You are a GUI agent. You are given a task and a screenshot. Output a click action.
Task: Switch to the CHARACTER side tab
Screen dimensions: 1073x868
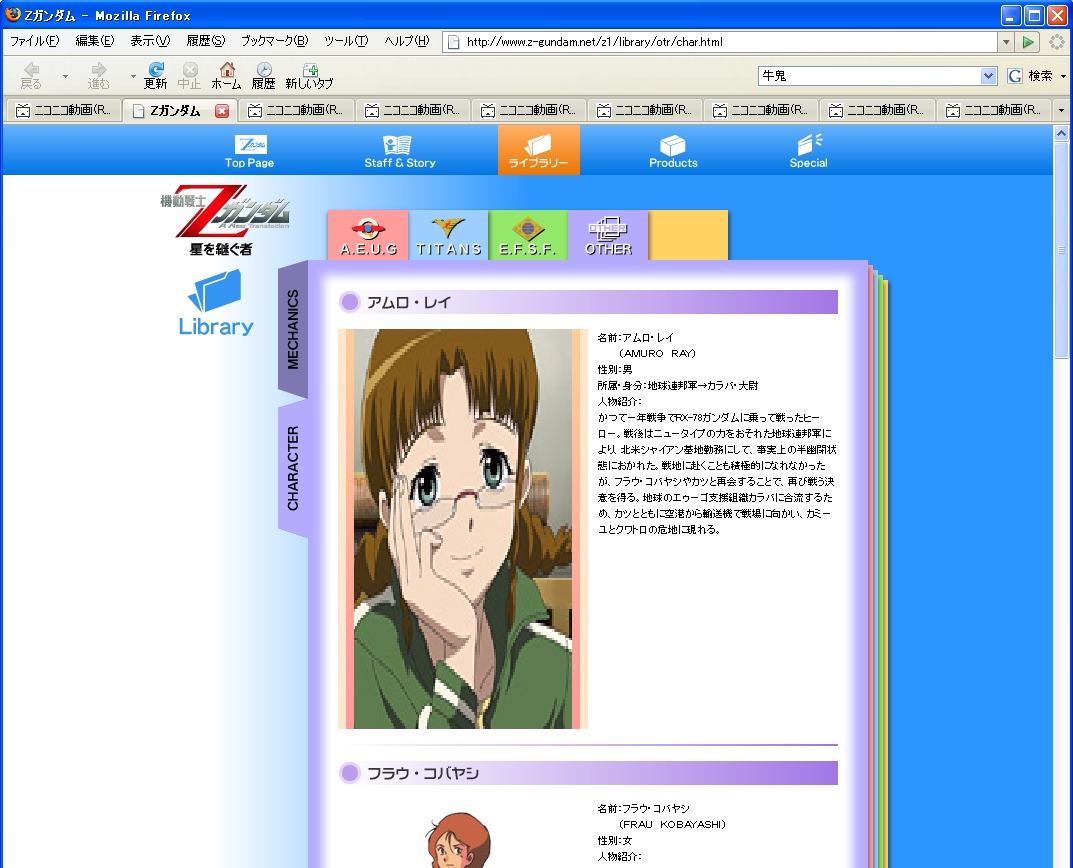[293, 468]
